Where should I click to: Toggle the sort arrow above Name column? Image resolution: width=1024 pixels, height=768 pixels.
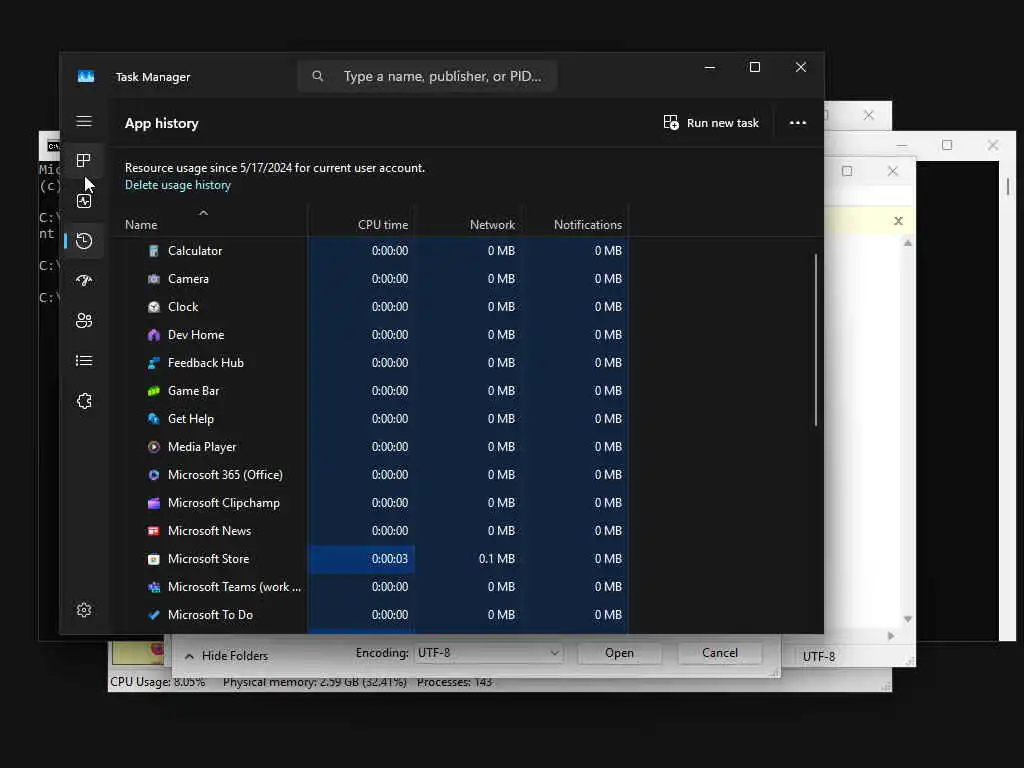point(203,213)
